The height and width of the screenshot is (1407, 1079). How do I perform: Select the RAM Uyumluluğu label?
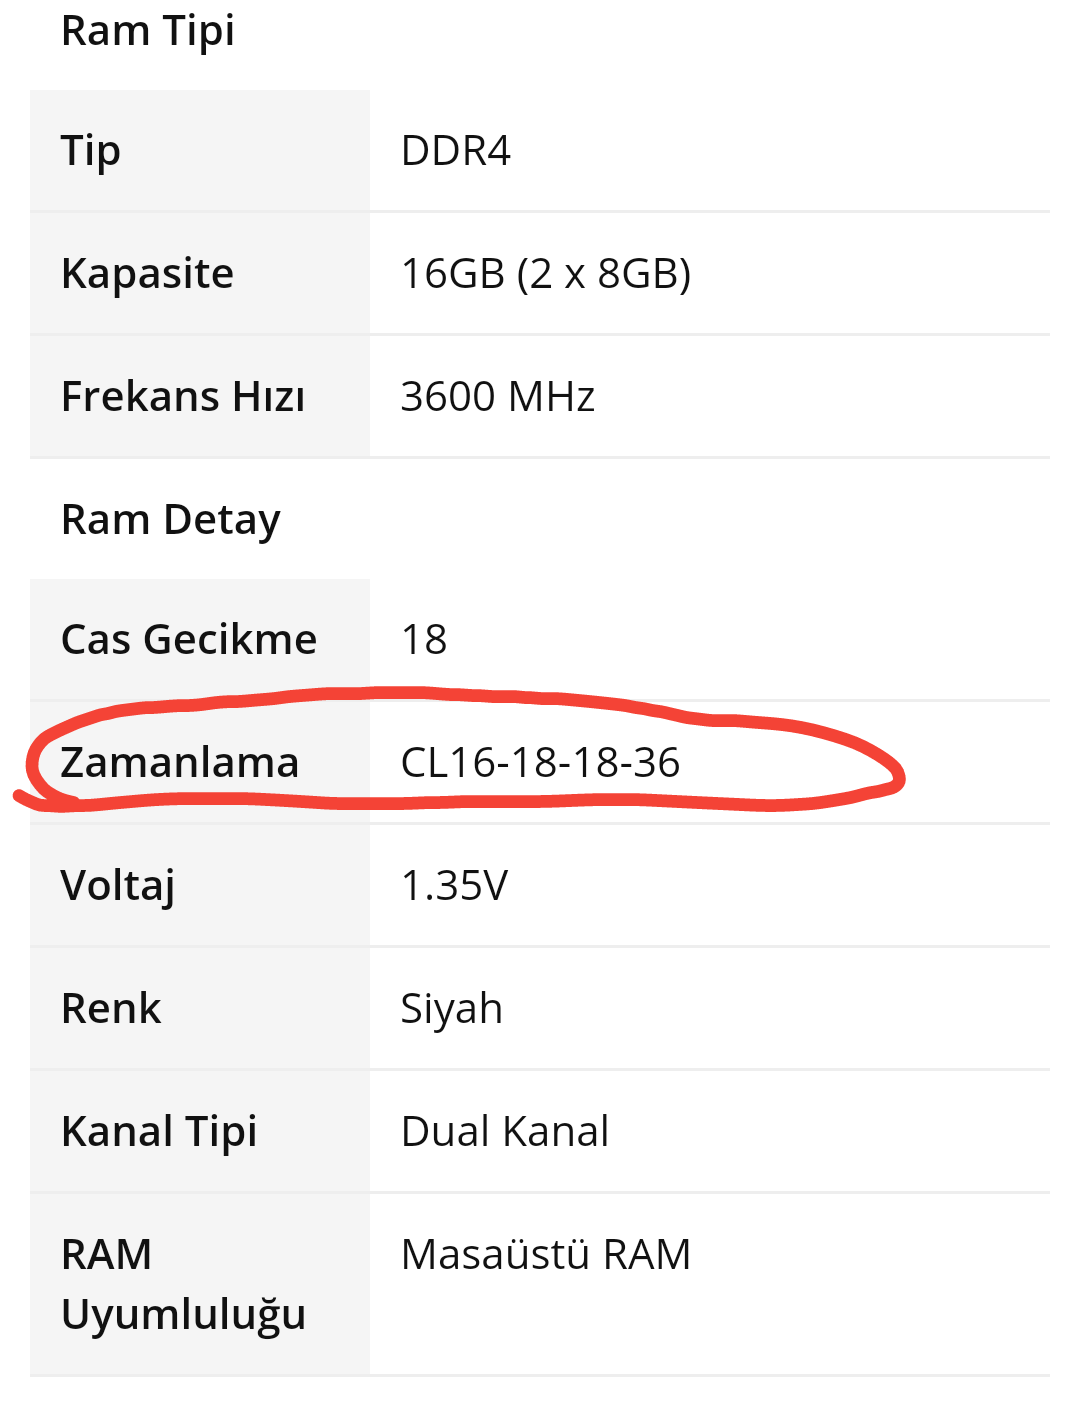[x=183, y=1284]
